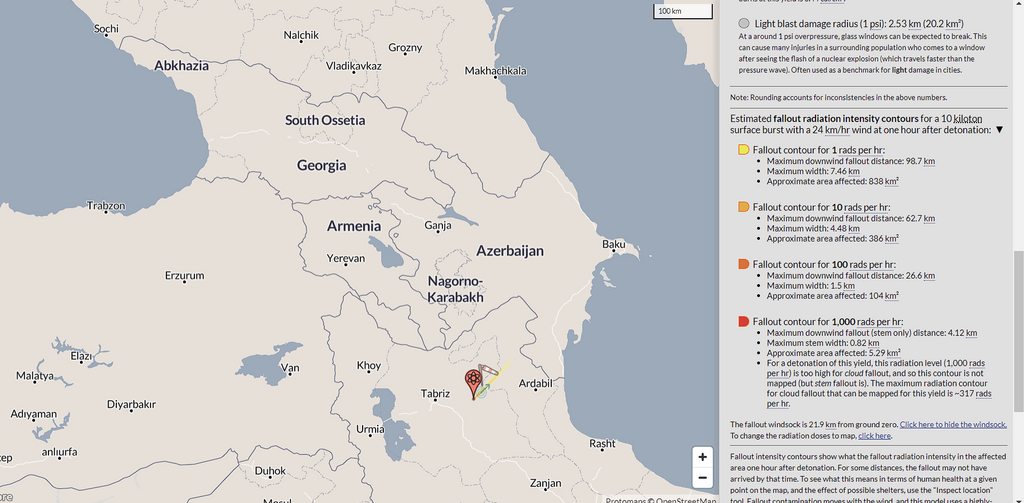This screenshot has width=1024, height=503.
Task: Click the Abkhazia label
Action: [182, 65]
